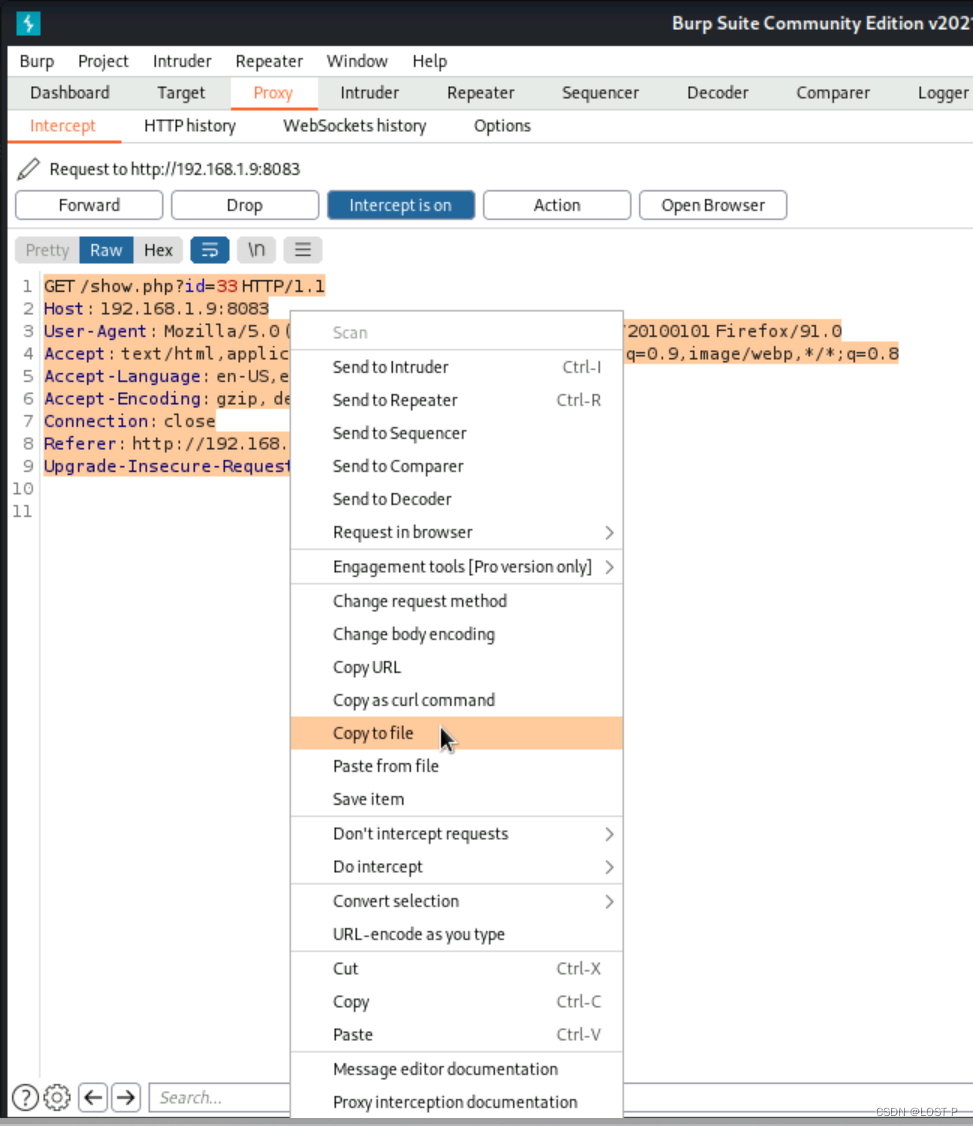Viewport: 973px width, 1126px height.
Task: Show non-printing characters with the \n icon
Action: (256, 249)
